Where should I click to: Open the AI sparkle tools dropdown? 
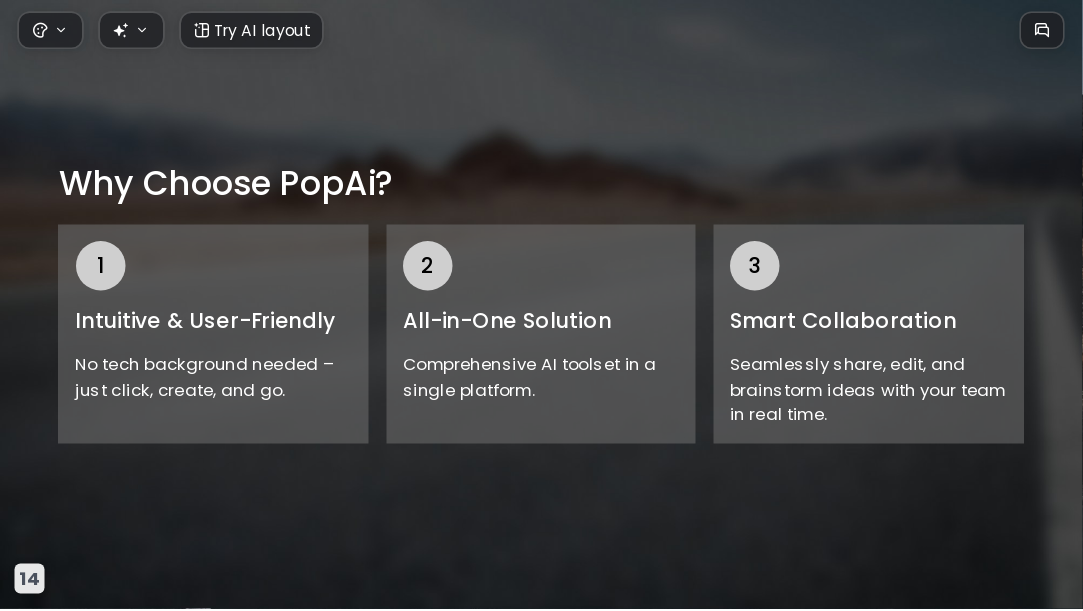(131, 30)
